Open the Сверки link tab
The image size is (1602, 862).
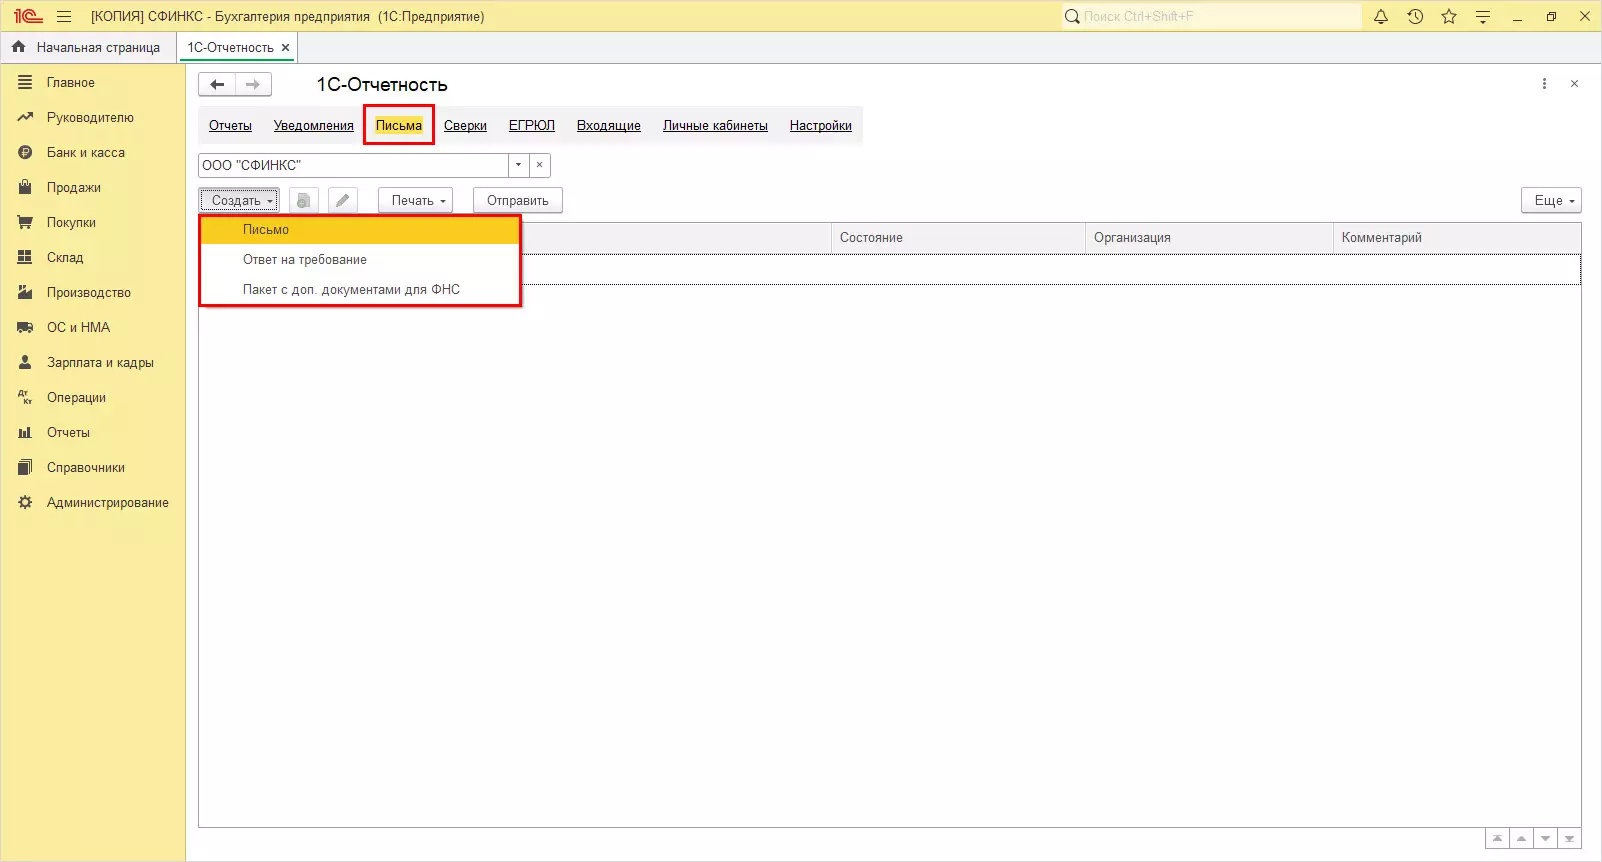pos(465,126)
